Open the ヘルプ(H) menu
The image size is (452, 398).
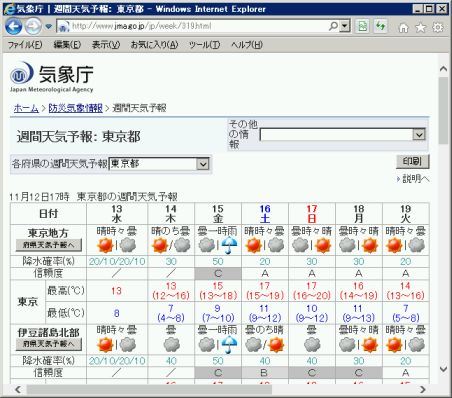(x=247, y=45)
